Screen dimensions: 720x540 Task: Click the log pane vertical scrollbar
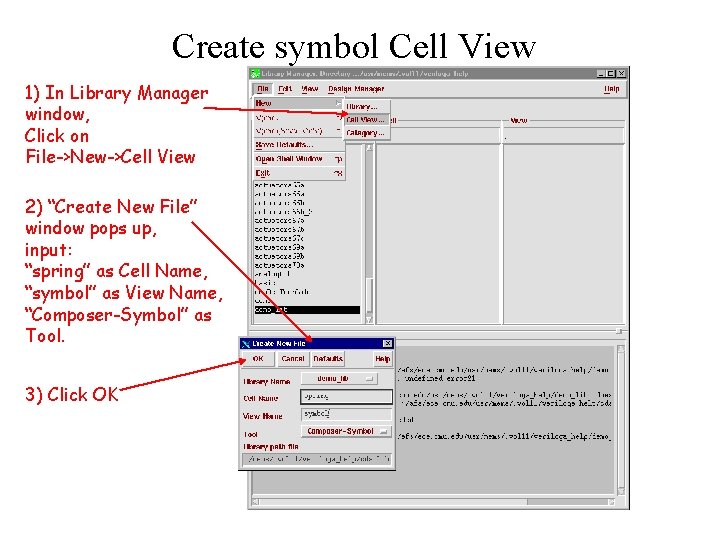pyautogui.click(x=621, y=419)
